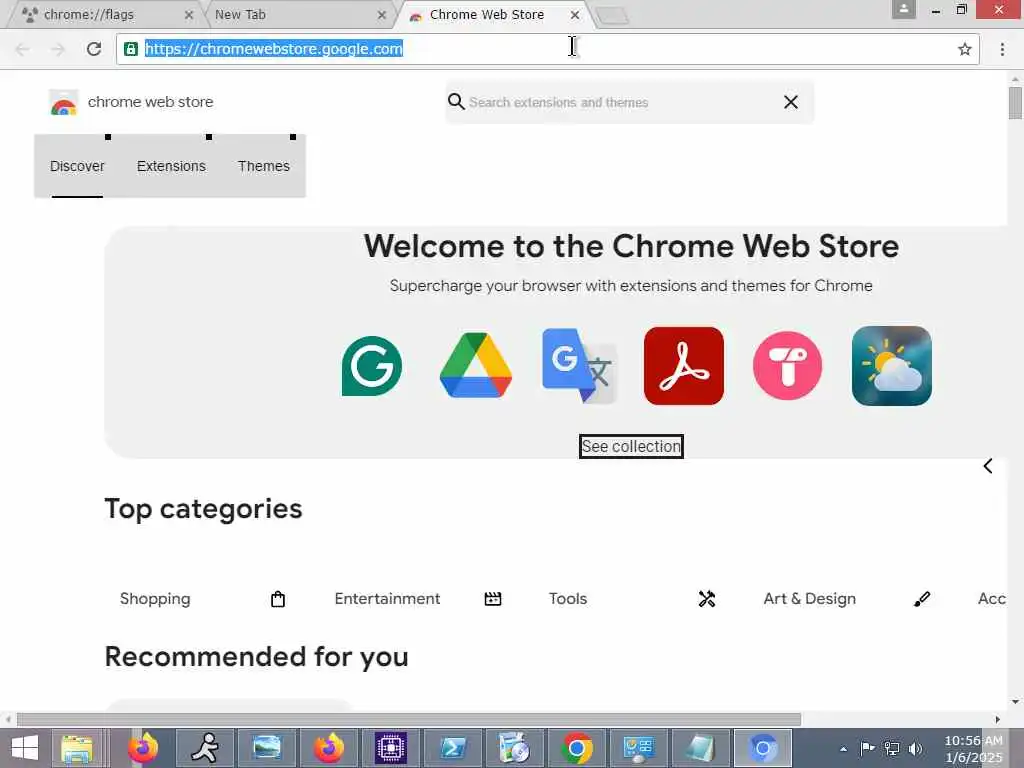Open the Google Drive extension icon
Viewport: 1024px width, 768px height.
point(475,366)
